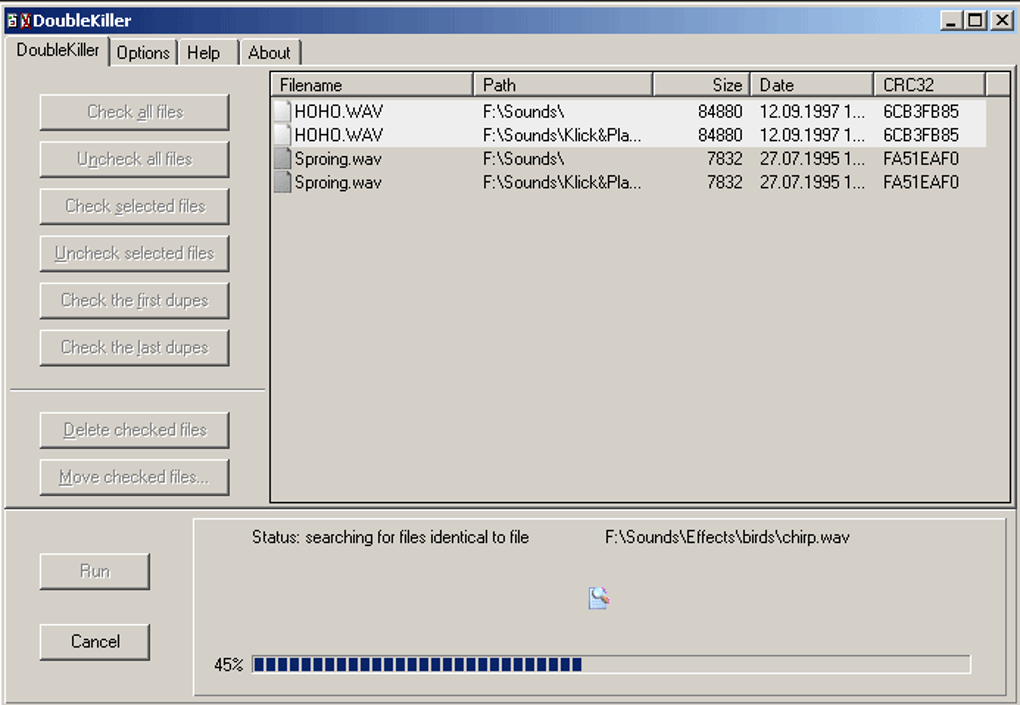Click the Move checked files... button
This screenshot has width=1020, height=705.
[x=135, y=477]
